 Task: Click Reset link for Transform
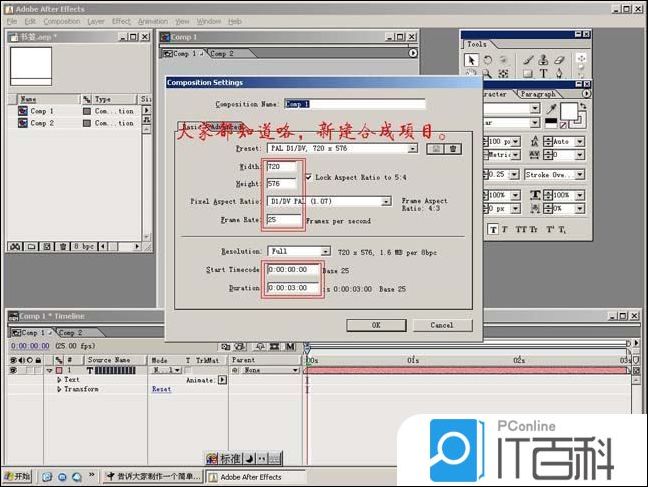(161, 389)
